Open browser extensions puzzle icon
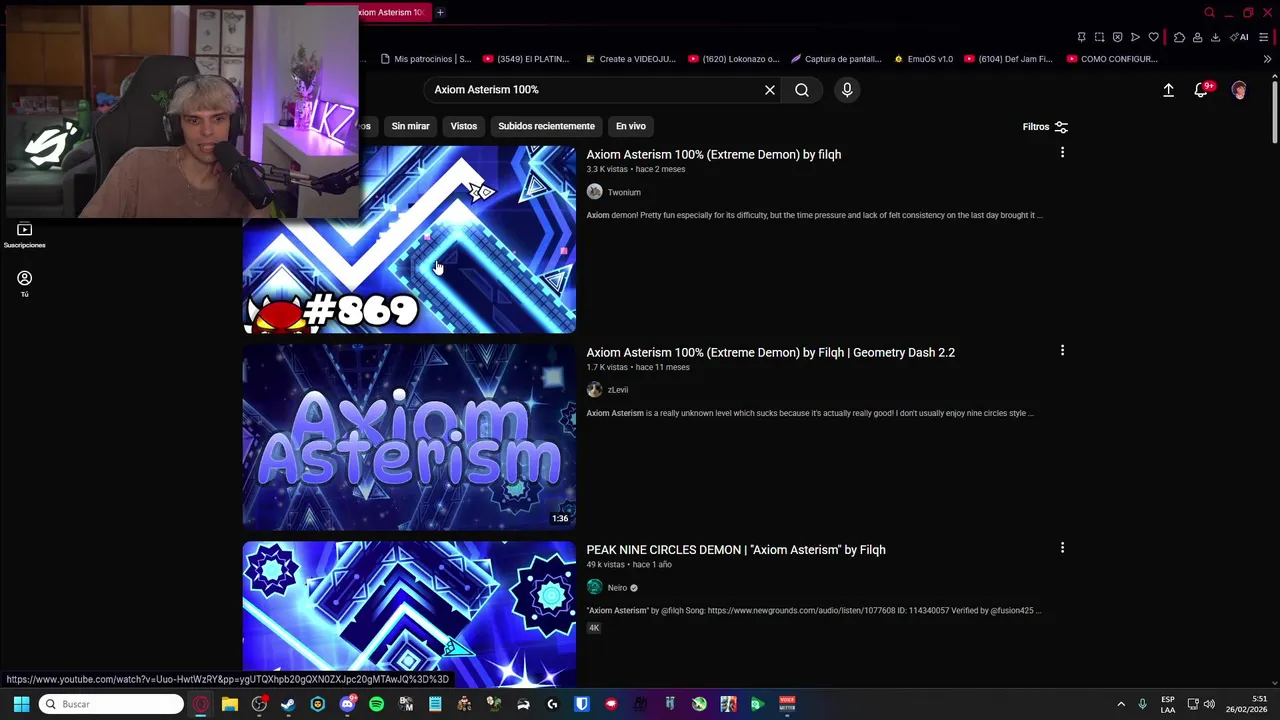 (x=1179, y=37)
